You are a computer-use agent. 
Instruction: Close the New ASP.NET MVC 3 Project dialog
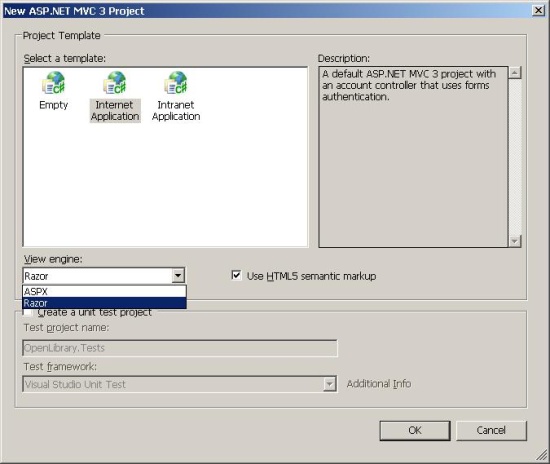(538, 11)
